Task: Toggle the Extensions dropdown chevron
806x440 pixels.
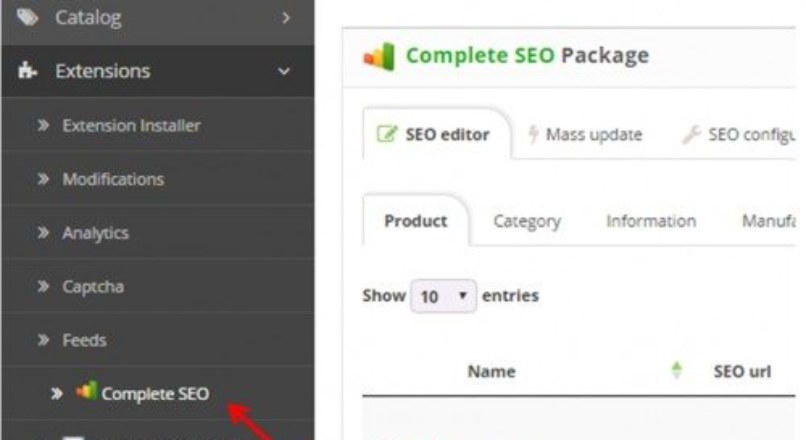Action: 284,71
